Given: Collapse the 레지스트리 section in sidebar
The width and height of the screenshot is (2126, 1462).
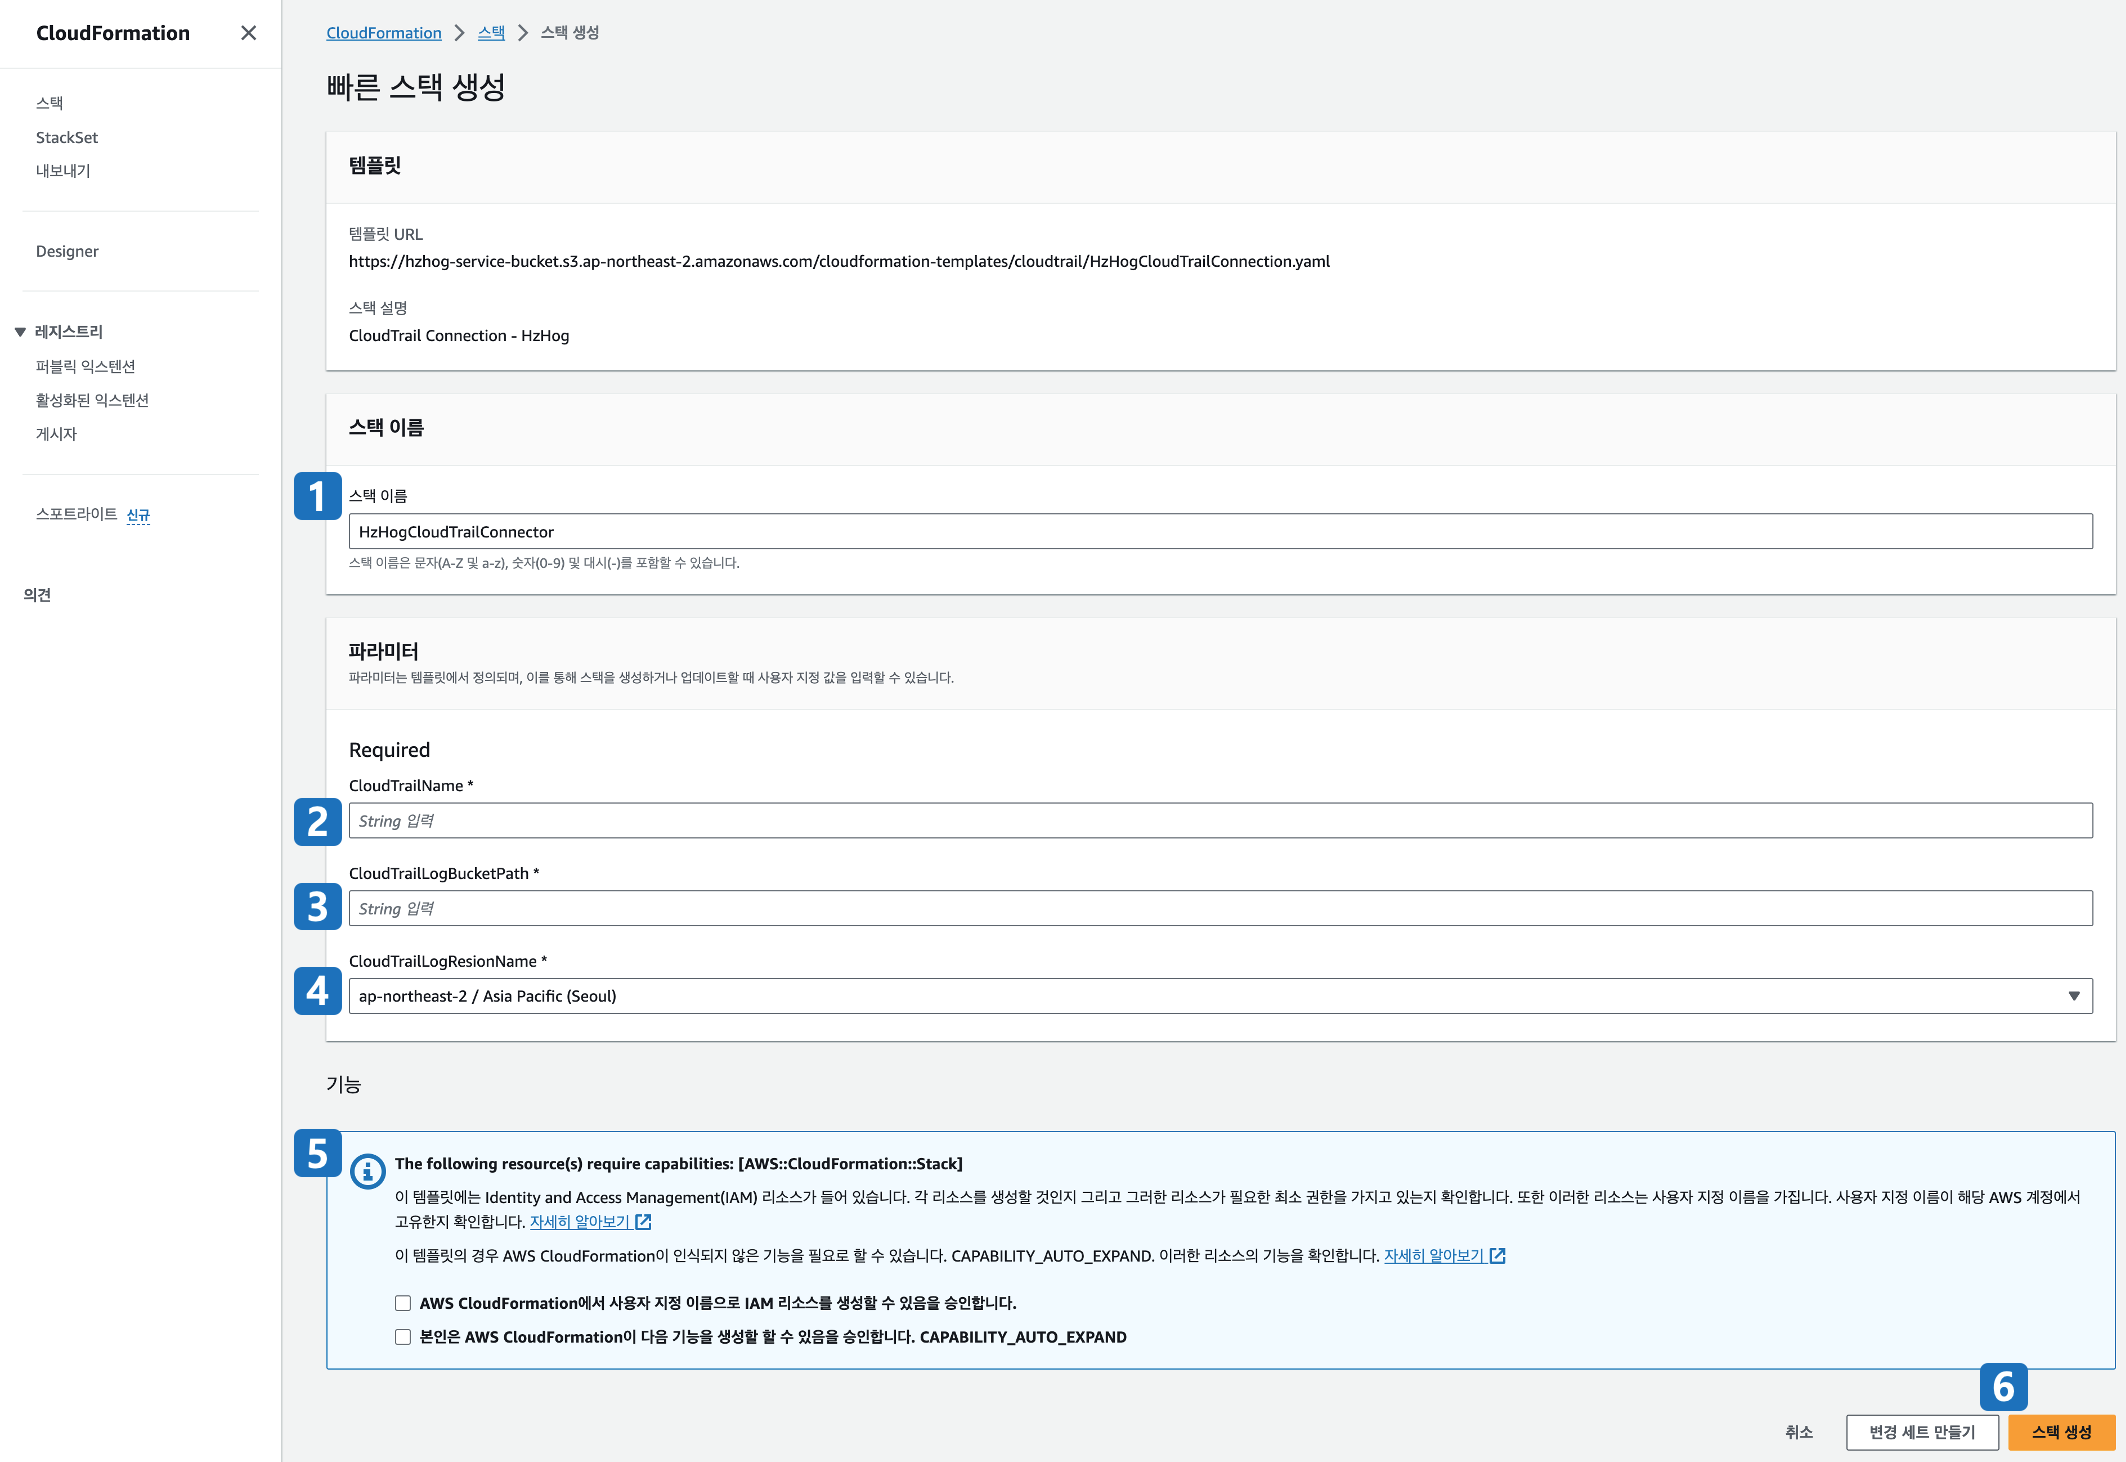Looking at the screenshot, I should click(20, 332).
